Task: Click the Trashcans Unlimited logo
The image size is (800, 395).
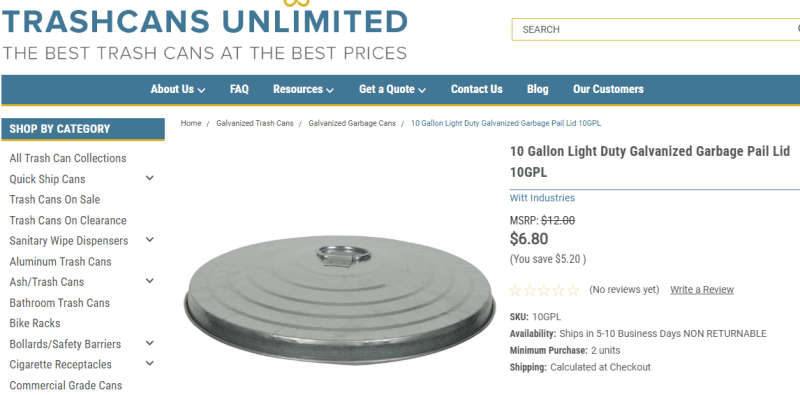Action: click(x=205, y=31)
